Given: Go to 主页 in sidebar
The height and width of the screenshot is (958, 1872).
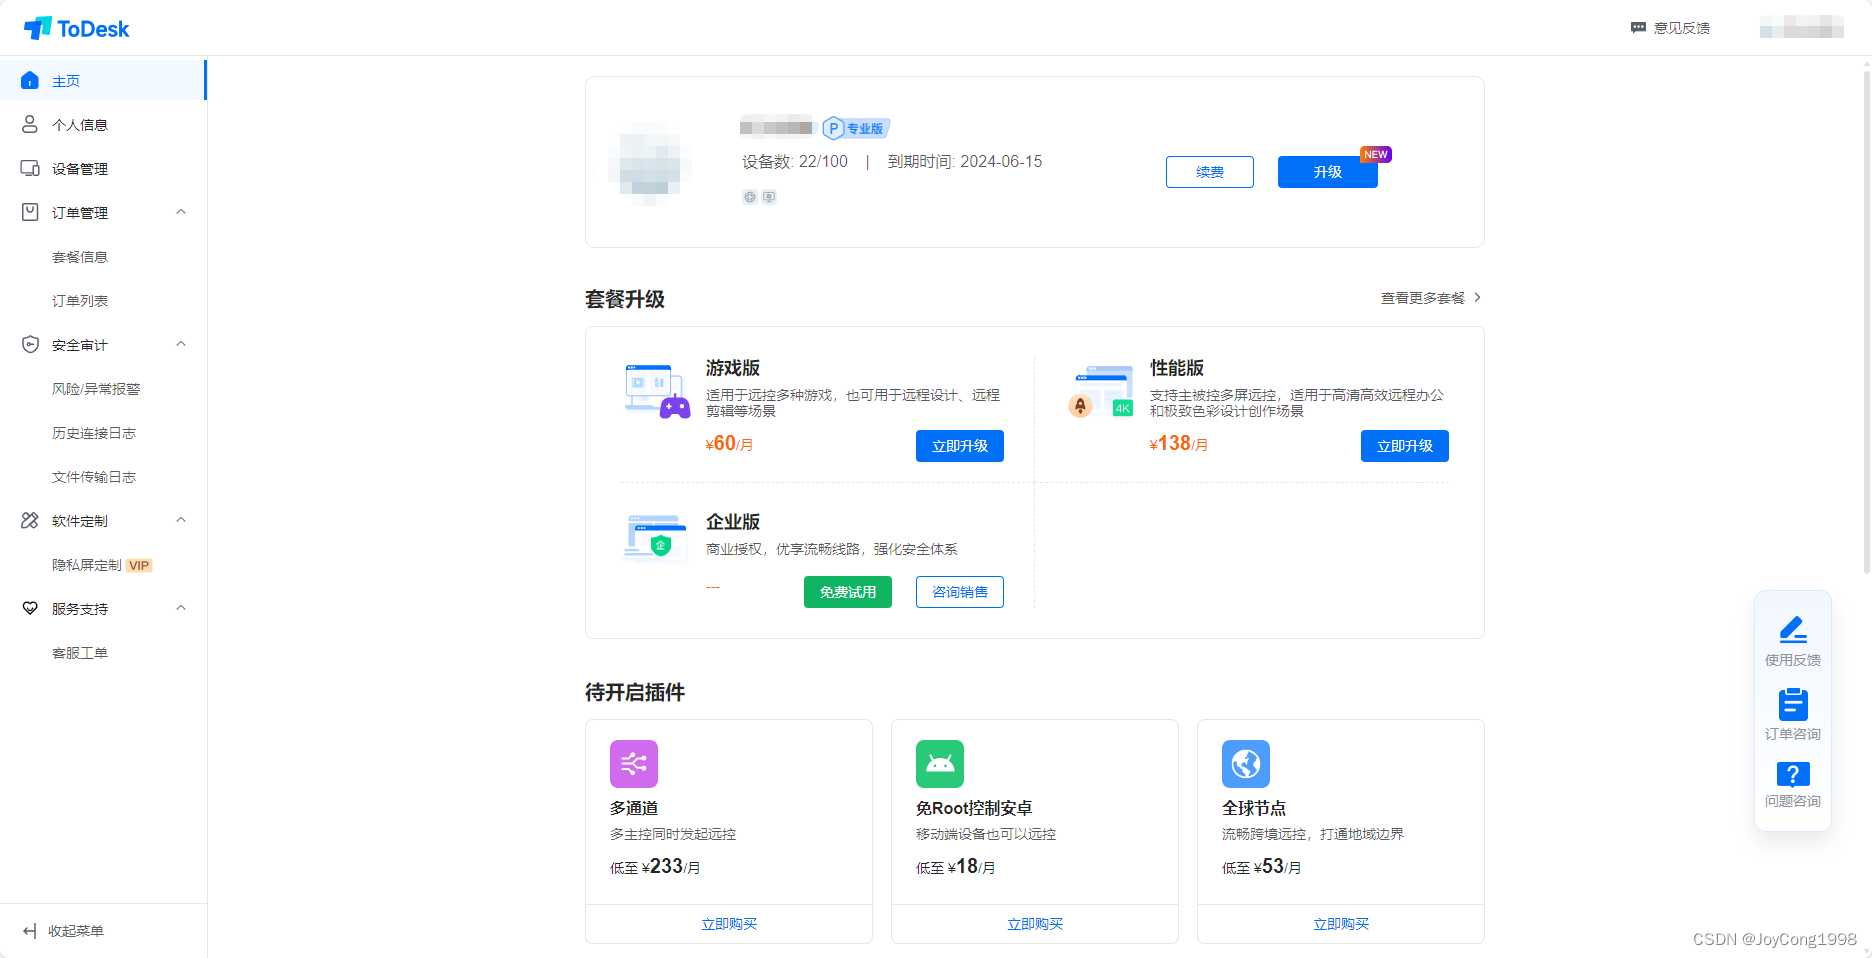Looking at the screenshot, I should click(103, 80).
